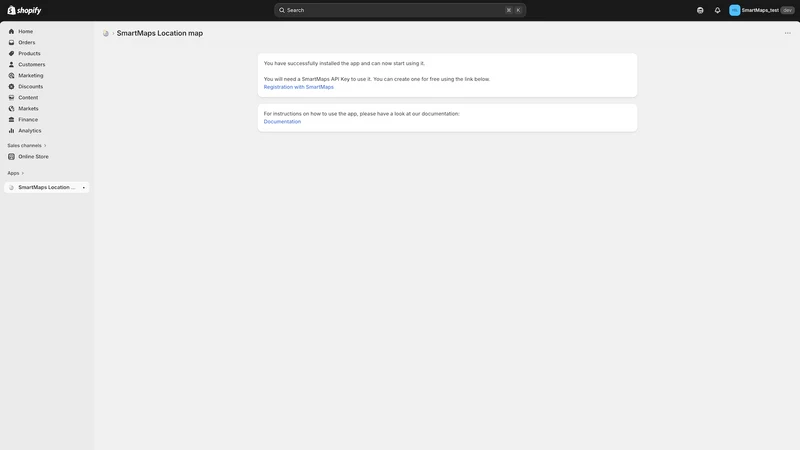This screenshot has width=800, height=450.
Task: Open Analytics section
Action: tap(30, 131)
